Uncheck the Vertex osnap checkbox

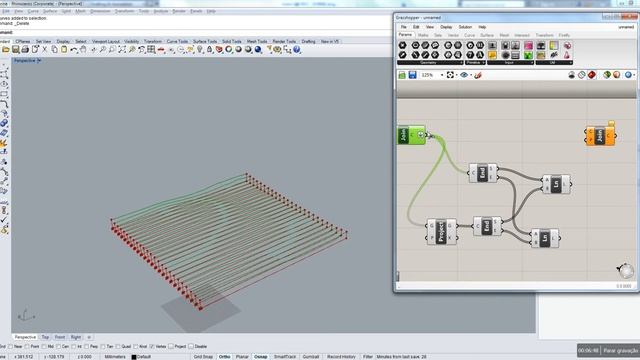tap(152, 347)
